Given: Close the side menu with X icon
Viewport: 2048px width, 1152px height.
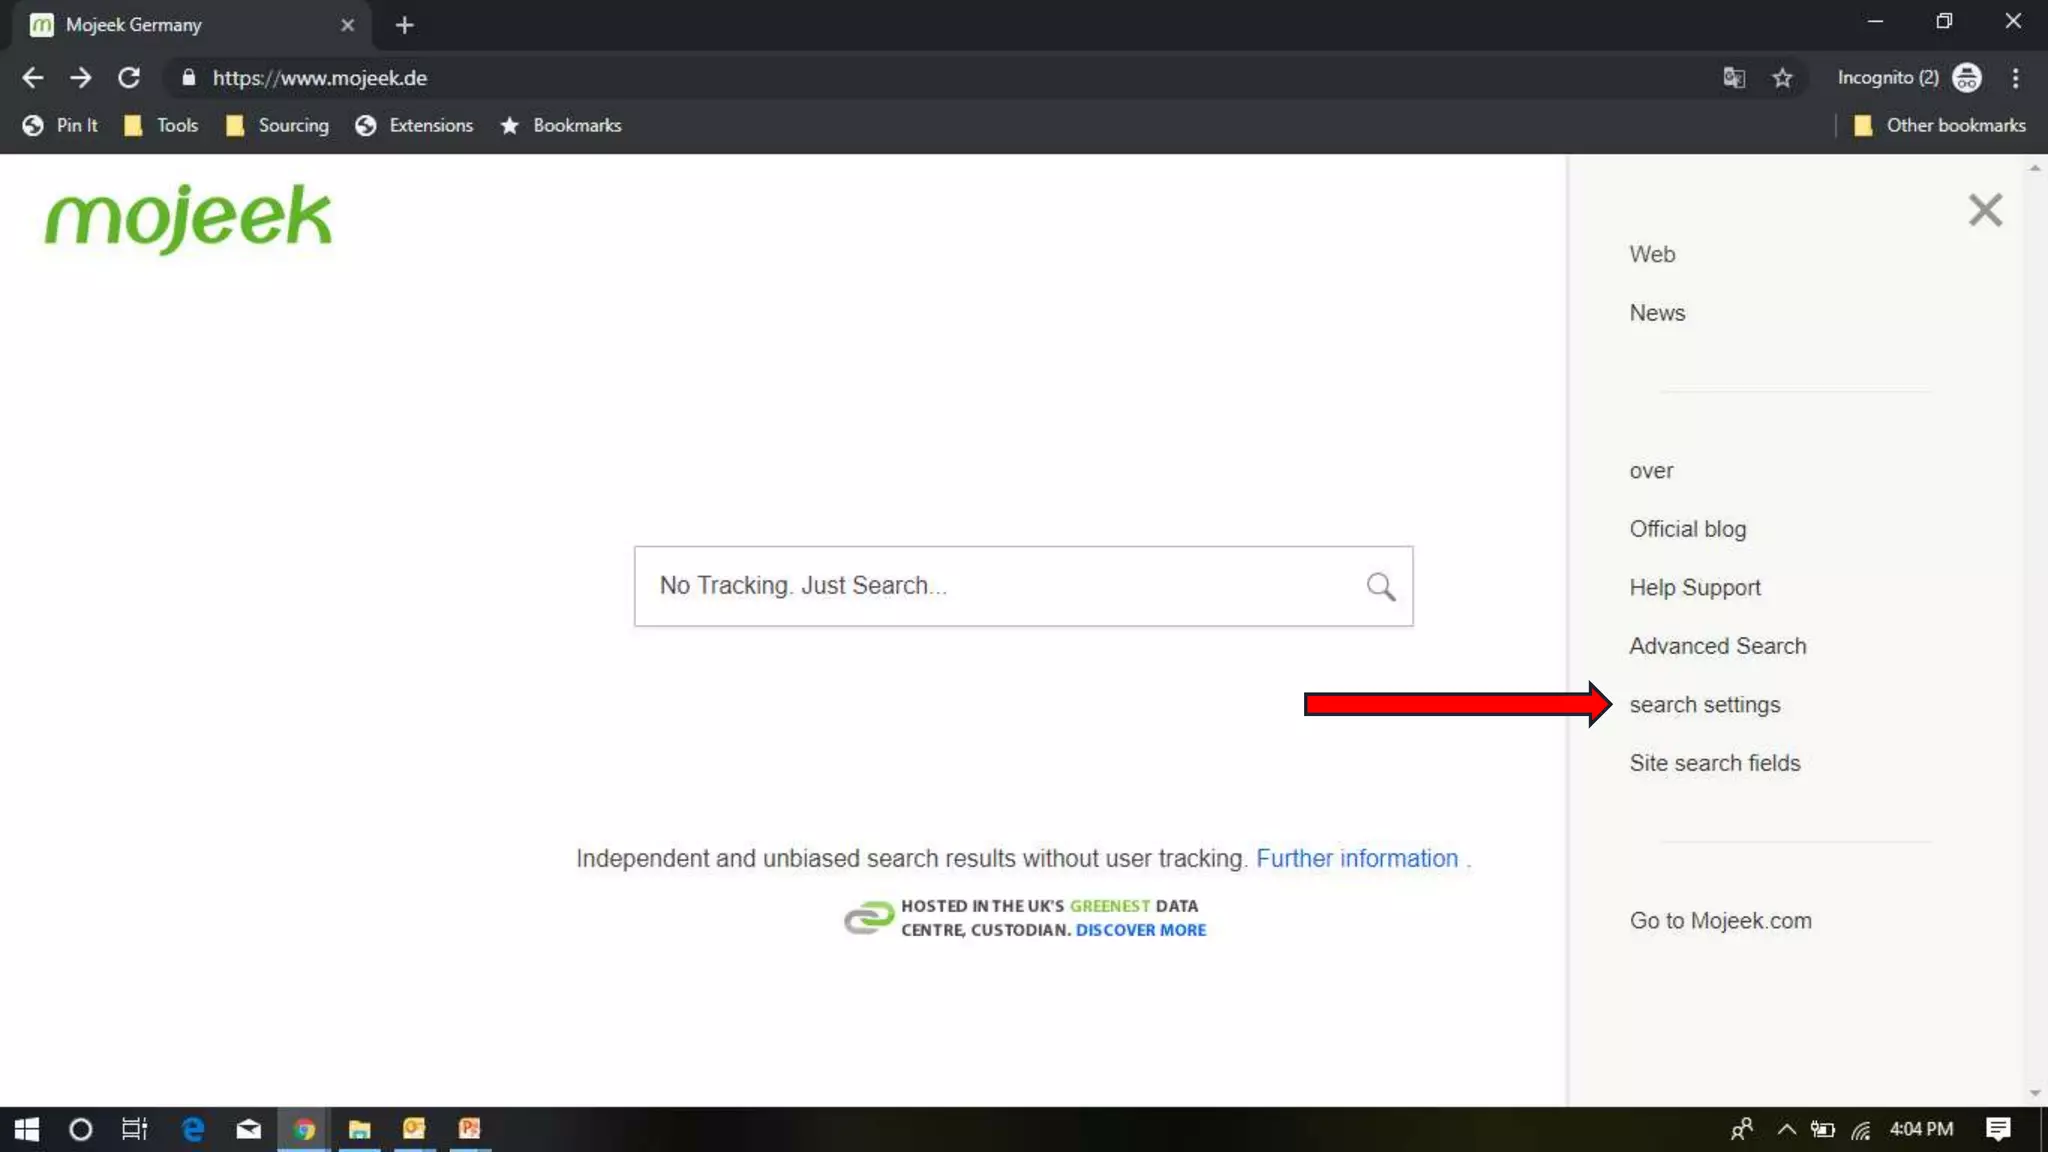Looking at the screenshot, I should 1984,210.
